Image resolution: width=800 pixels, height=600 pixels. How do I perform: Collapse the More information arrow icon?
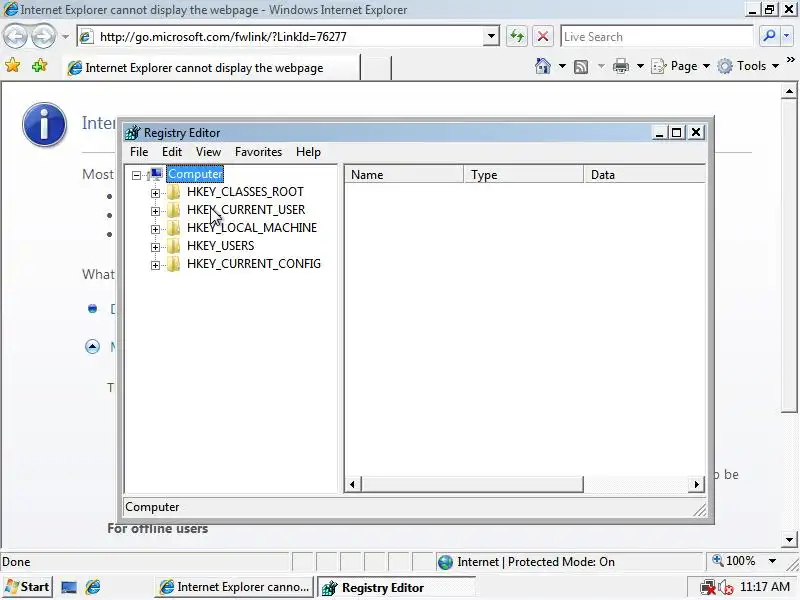92,347
